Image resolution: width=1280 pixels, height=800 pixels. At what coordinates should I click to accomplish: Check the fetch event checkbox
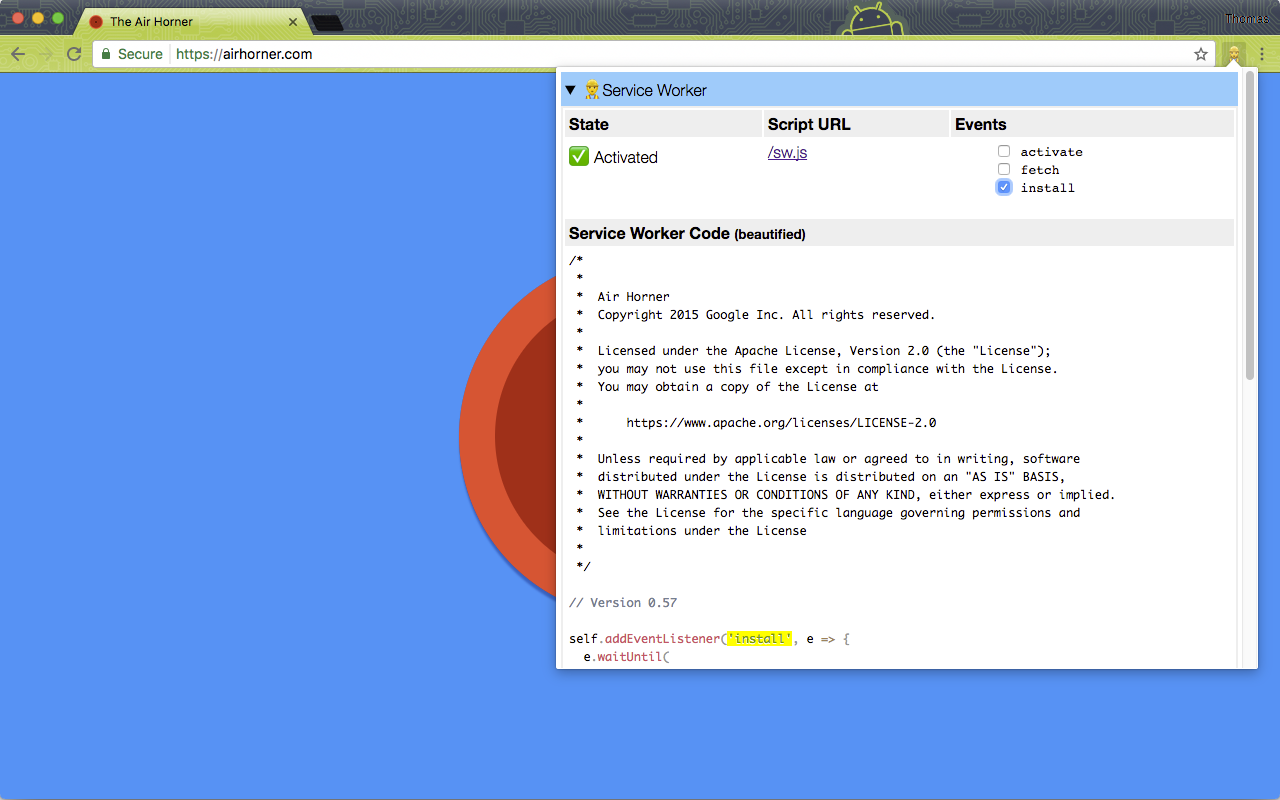[x=1004, y=170]
